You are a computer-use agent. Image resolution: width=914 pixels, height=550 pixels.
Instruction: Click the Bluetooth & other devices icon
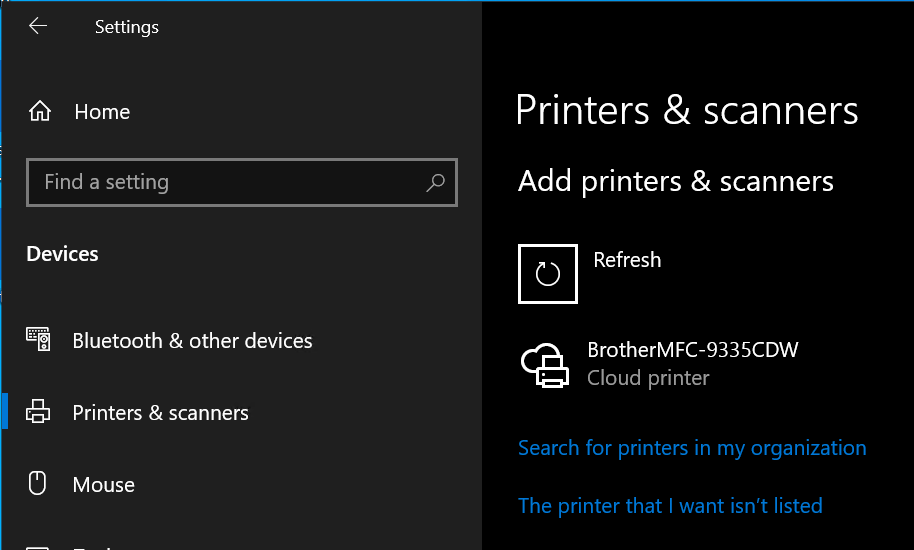[x=39, y=341]
